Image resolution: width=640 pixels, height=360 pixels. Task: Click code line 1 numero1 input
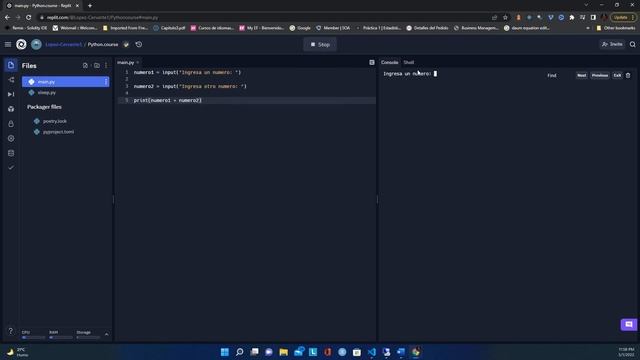187,72
